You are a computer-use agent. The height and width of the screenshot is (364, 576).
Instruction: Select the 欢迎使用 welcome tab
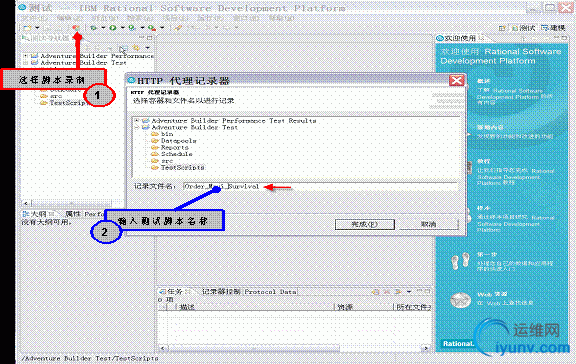tap(460, 38)
